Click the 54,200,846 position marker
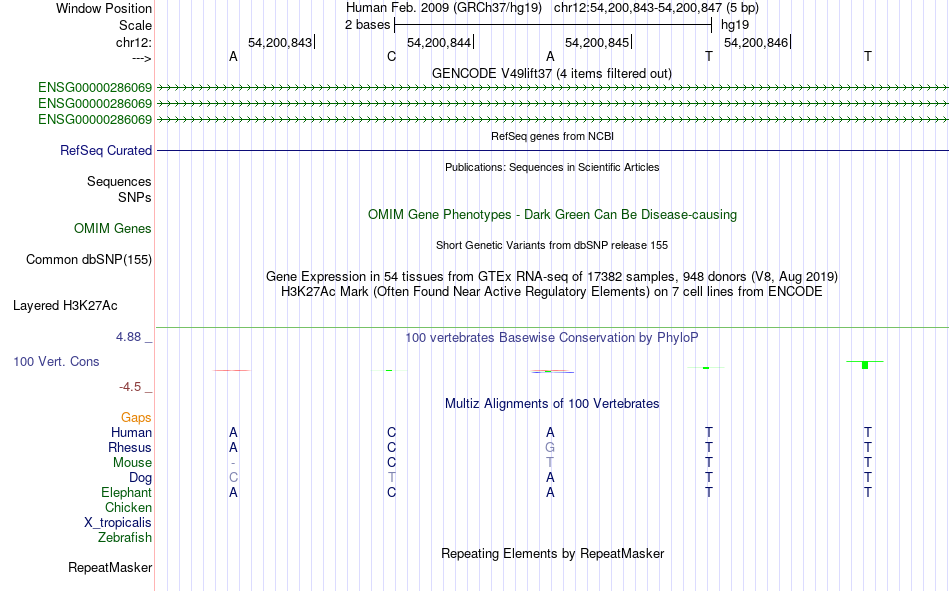The image size is (950, 591). pos(757,42)
